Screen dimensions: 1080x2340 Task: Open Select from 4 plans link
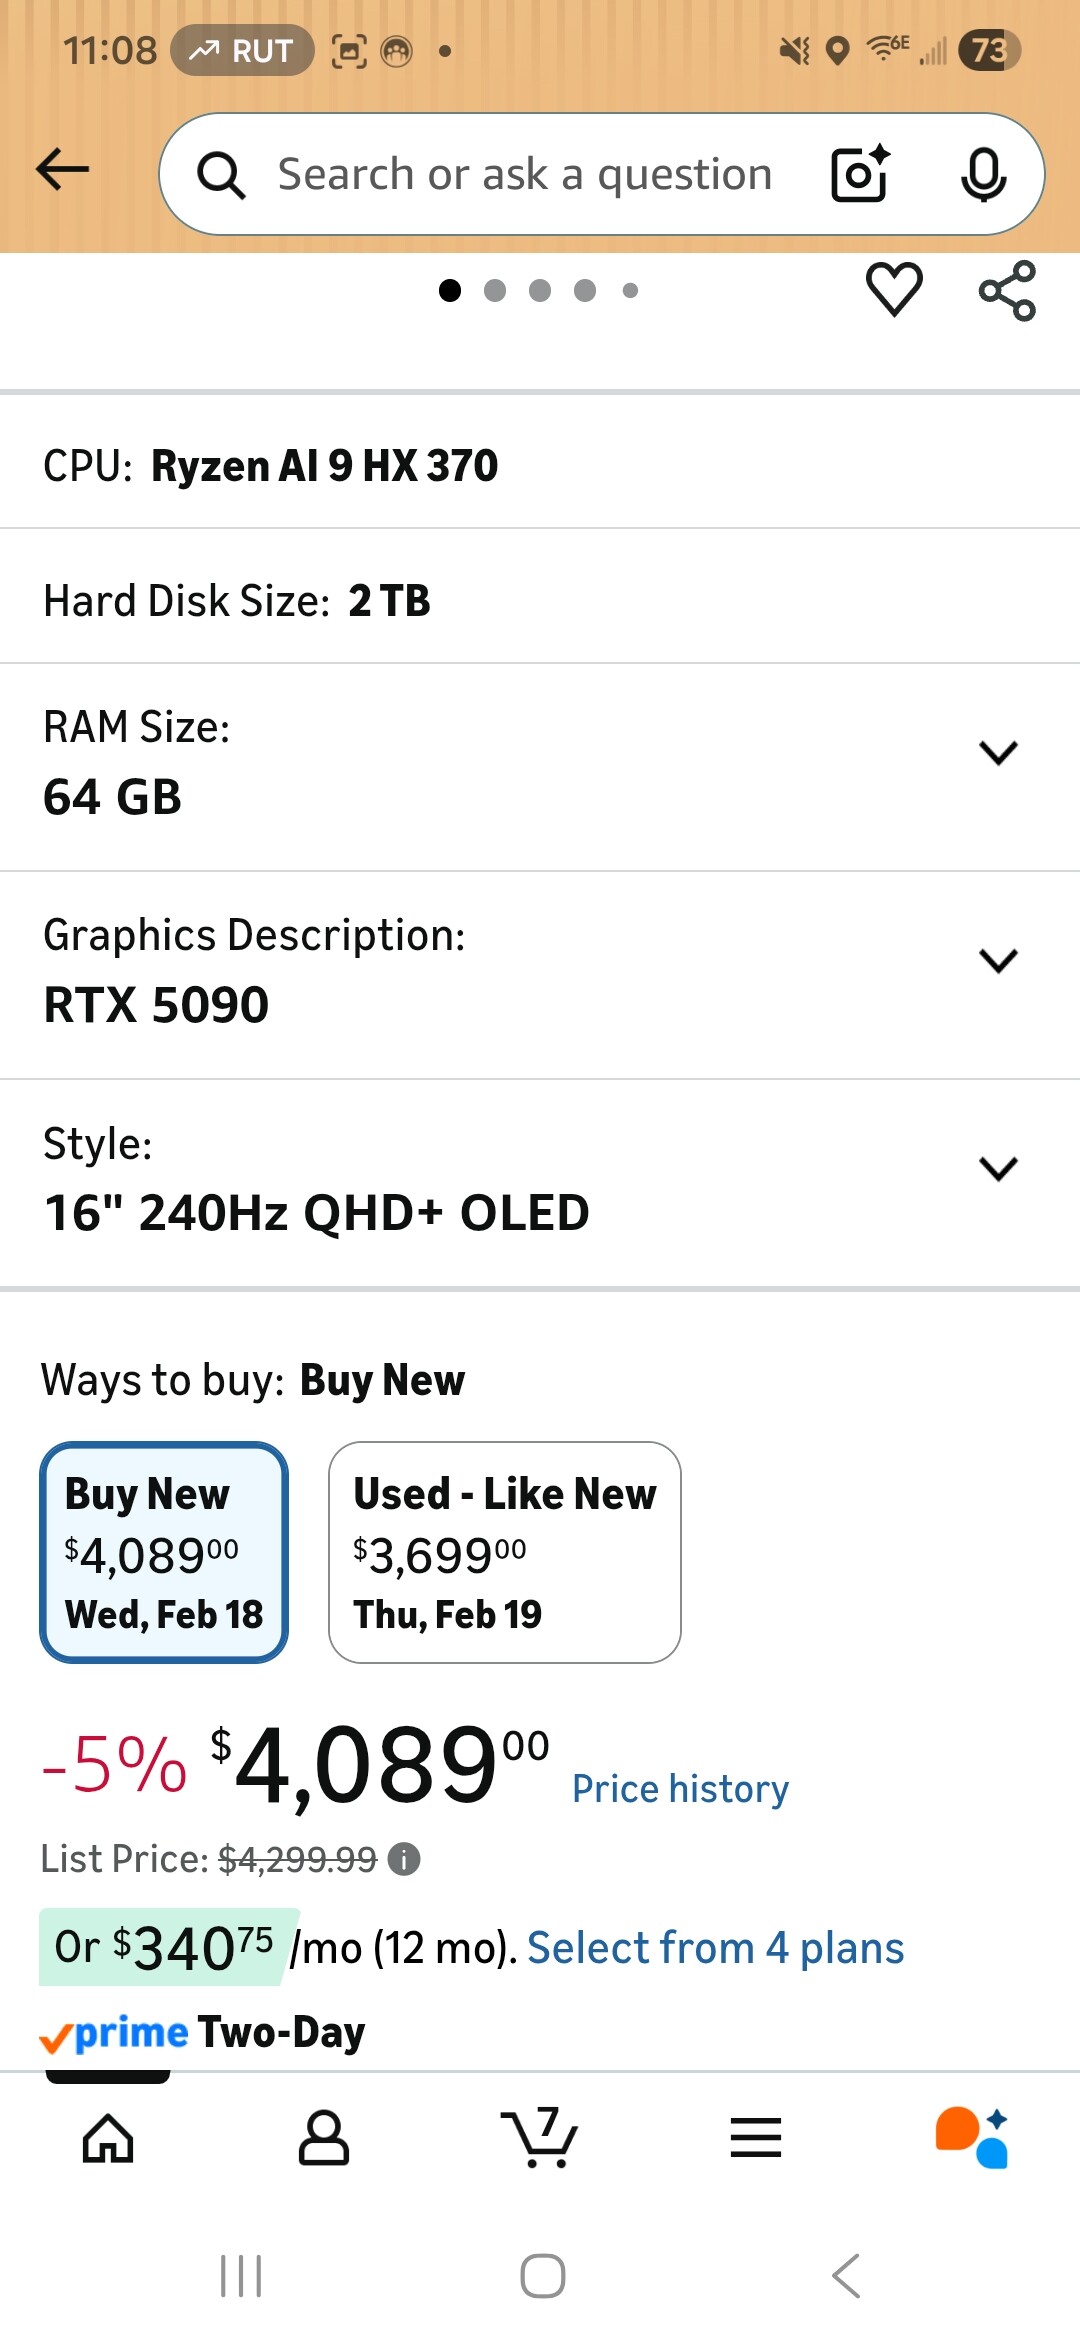point(715,1948)
